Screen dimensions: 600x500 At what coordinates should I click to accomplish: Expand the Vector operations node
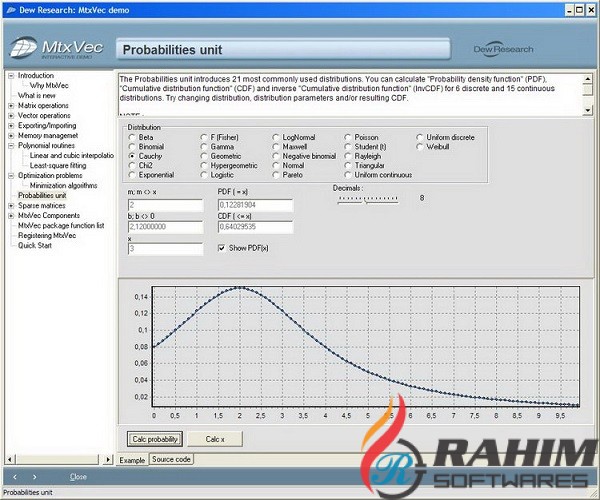(11, 116)
